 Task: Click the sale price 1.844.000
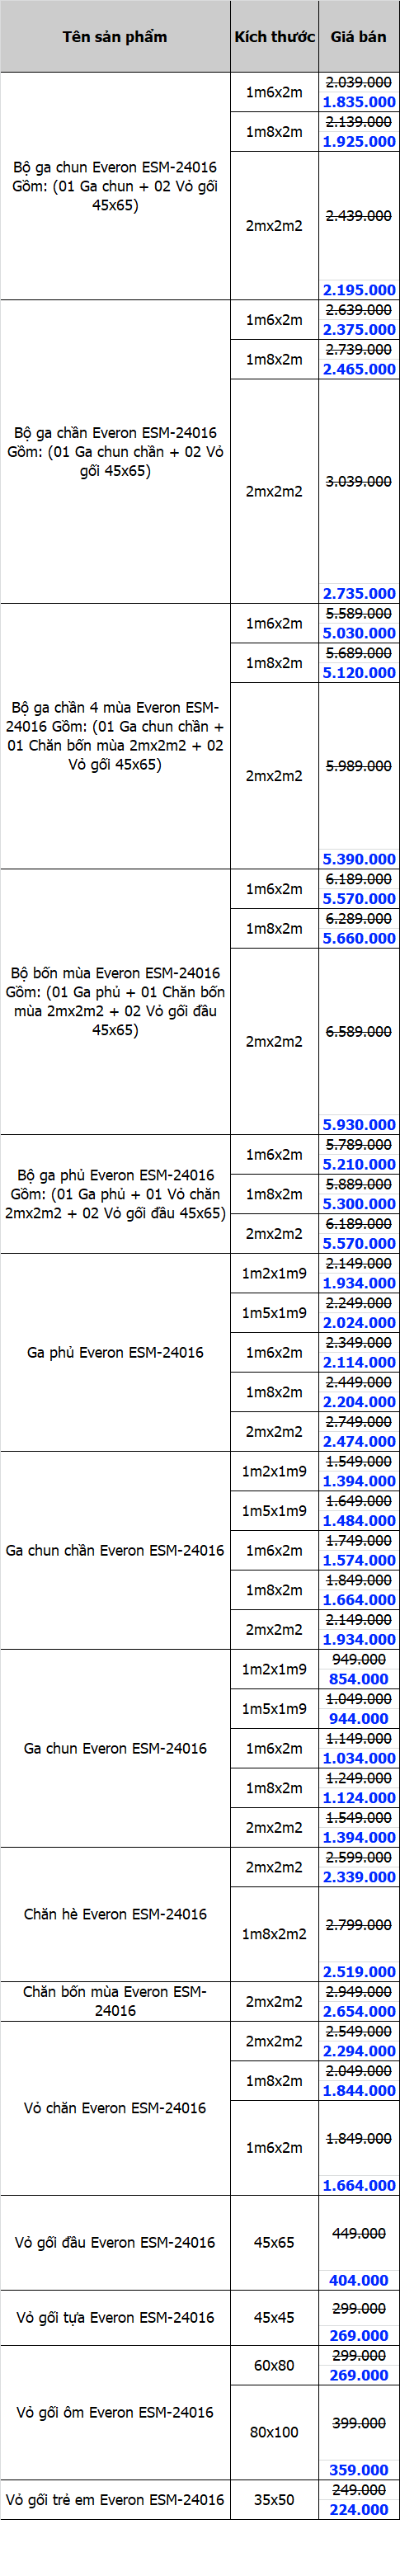(359, 2091)
